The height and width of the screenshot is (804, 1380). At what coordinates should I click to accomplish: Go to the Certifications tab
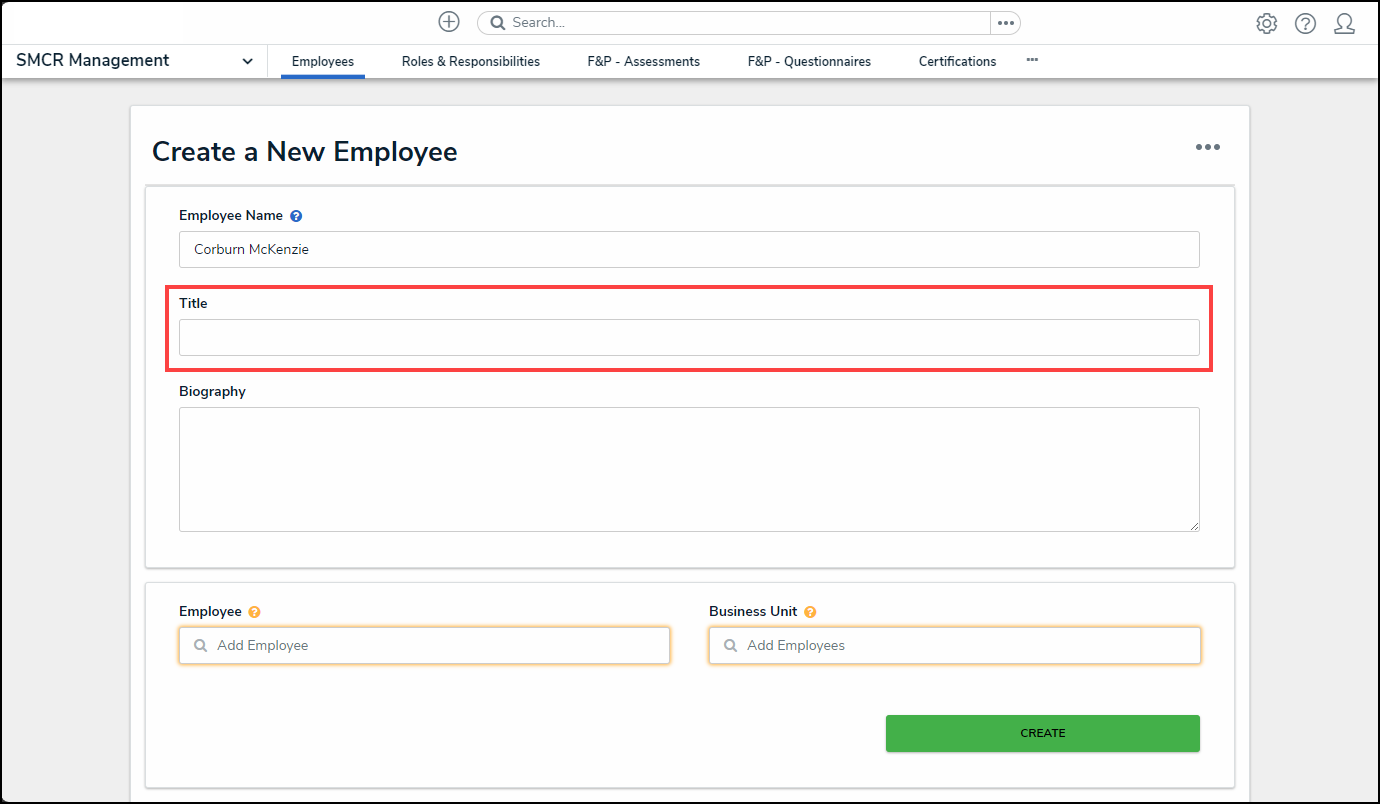(x=957, y=62)
